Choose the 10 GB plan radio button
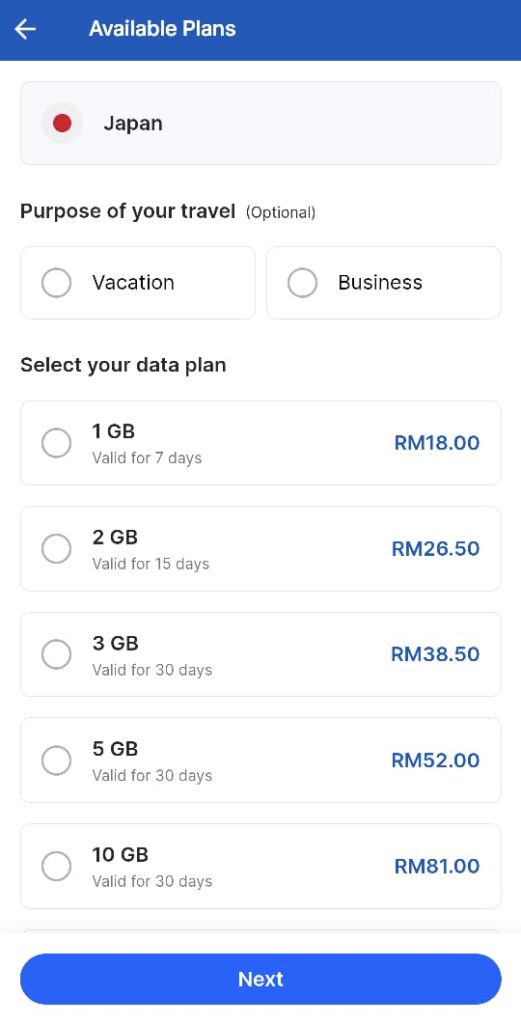This screenshot has height=1024, width=521. tap(56, 866)
